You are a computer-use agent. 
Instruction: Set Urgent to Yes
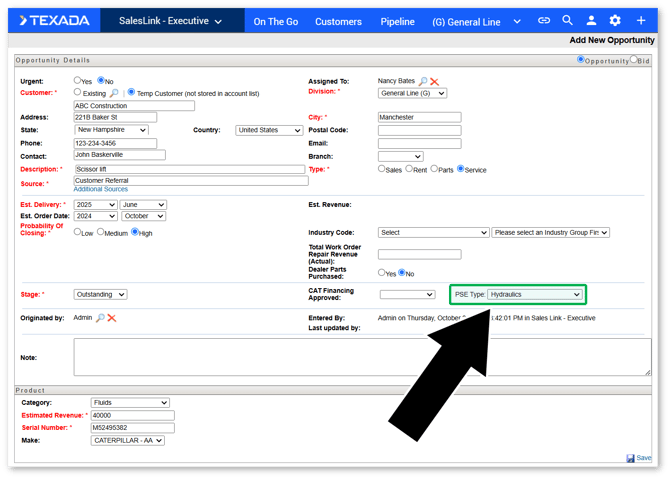pyautogui.click(x=78, y=81)
